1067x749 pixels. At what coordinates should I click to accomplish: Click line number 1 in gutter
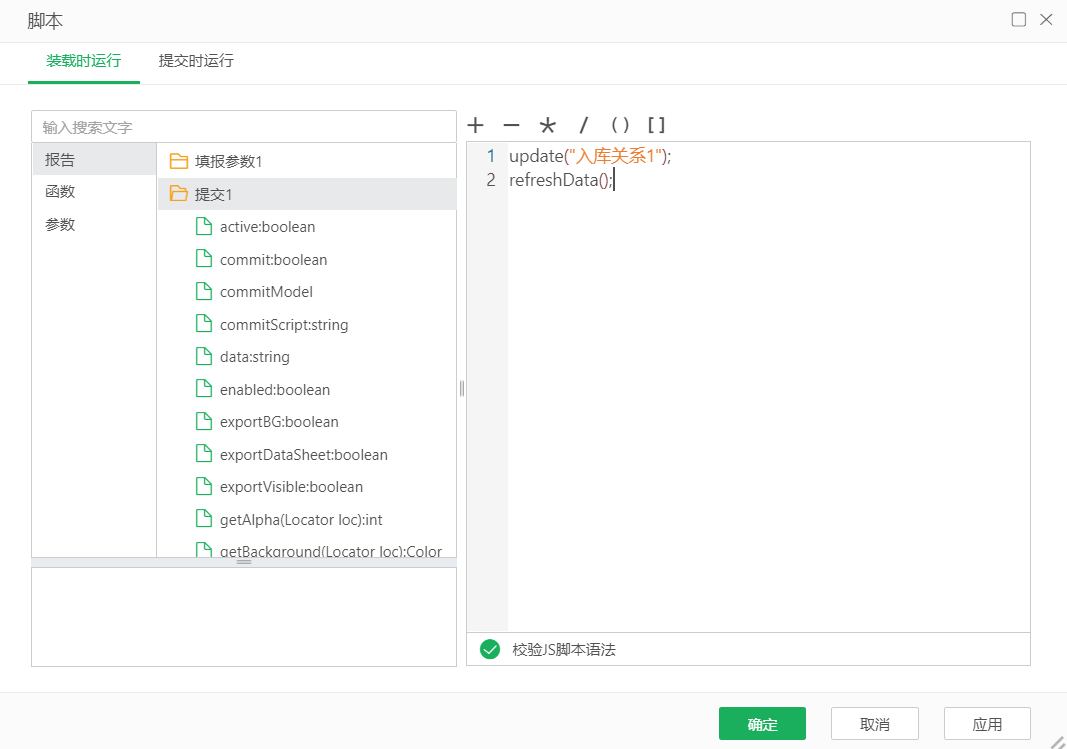[491, 156]
